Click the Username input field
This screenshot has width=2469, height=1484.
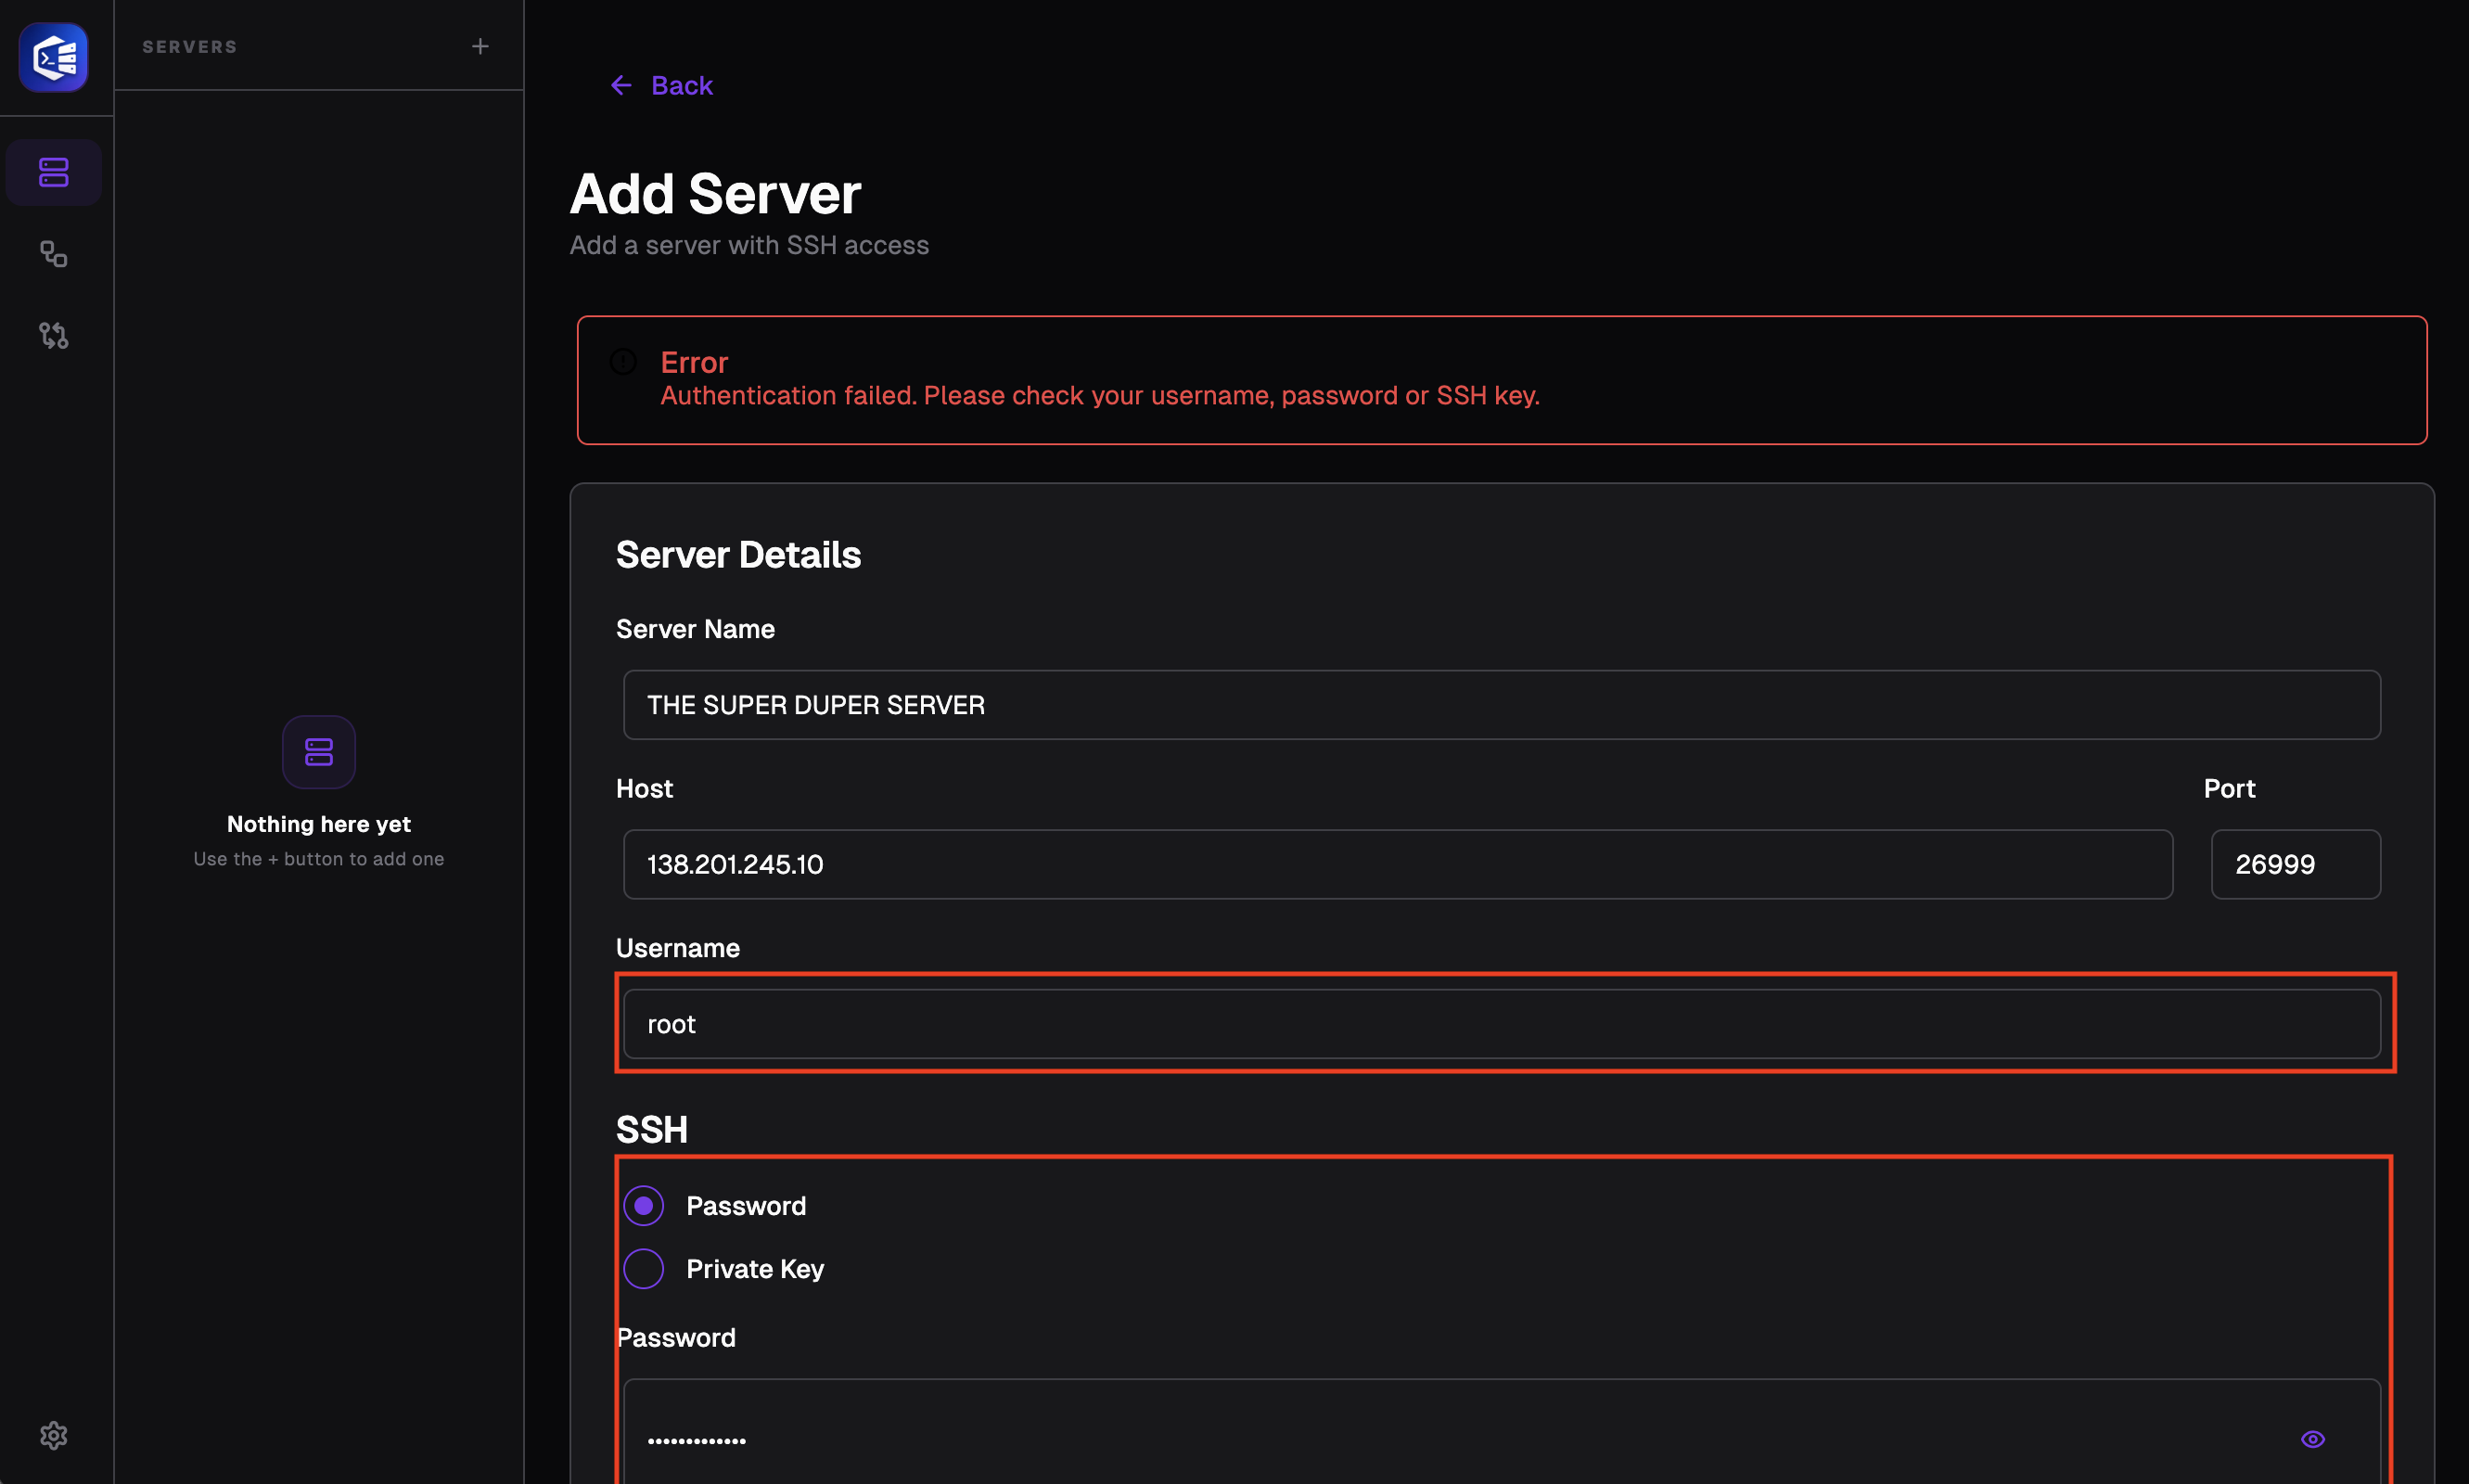click(1502, 1024)
